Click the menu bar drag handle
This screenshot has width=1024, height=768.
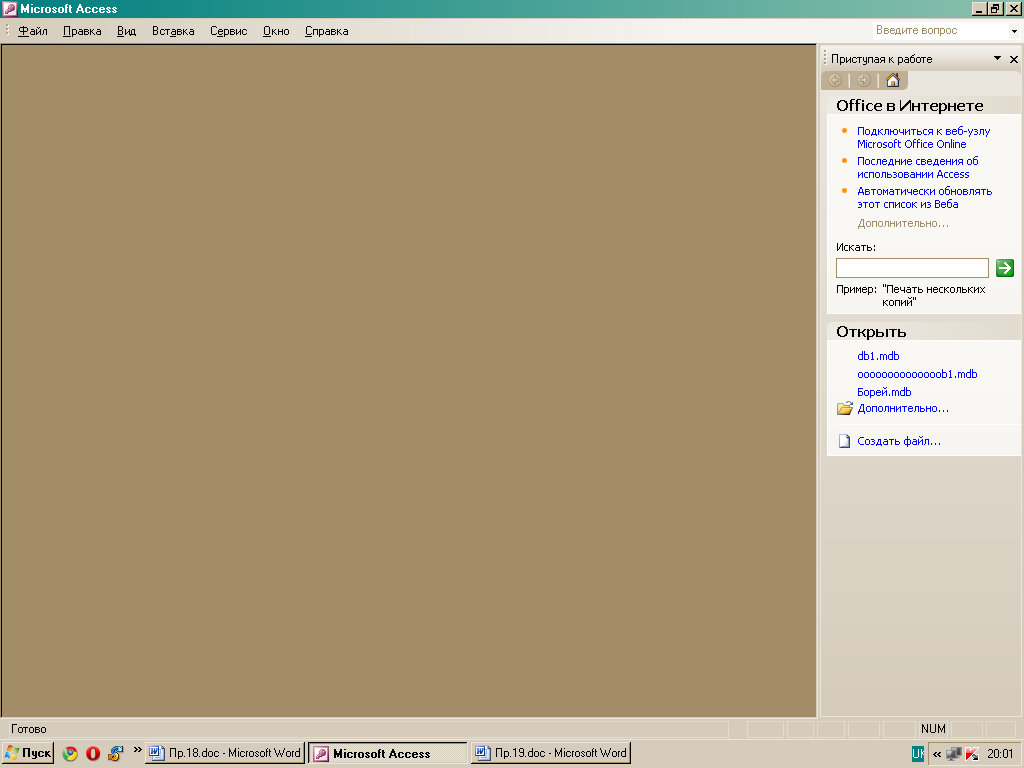(x=7, y=30)
